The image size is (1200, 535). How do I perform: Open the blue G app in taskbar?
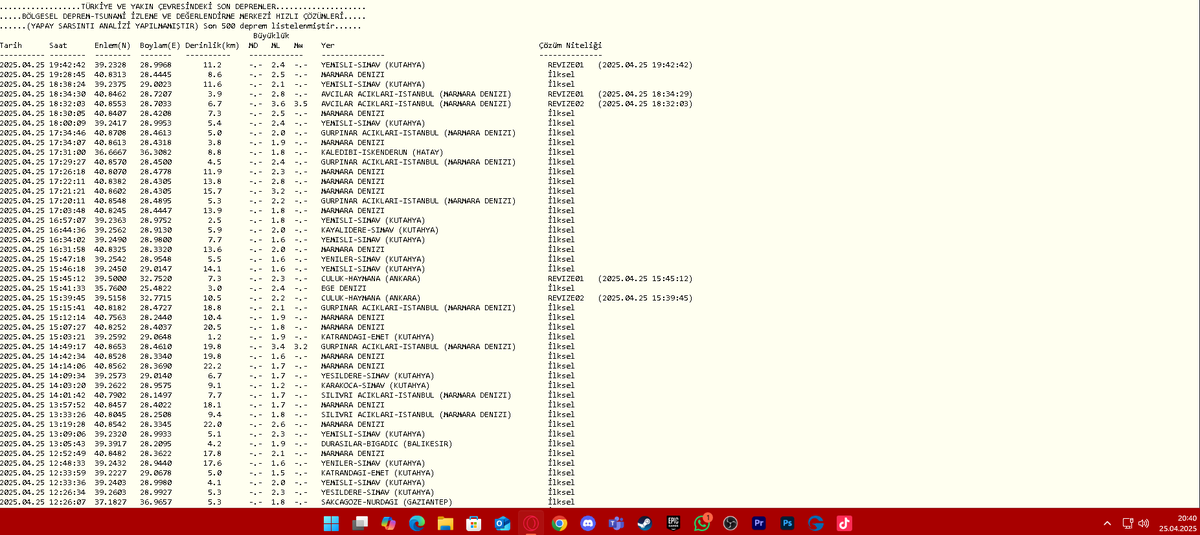(816, 523)
